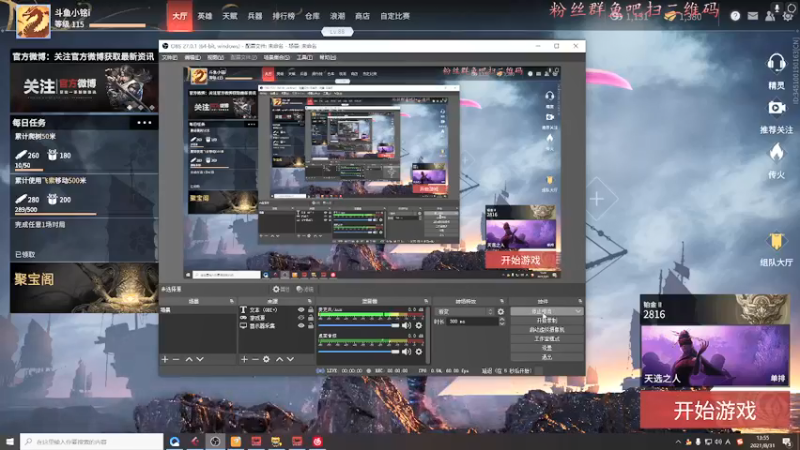The height and width of the screenshot is (450, 800).
Task: Click the red 开始游戏 button in the game lobby
Action: coord(715,410)
